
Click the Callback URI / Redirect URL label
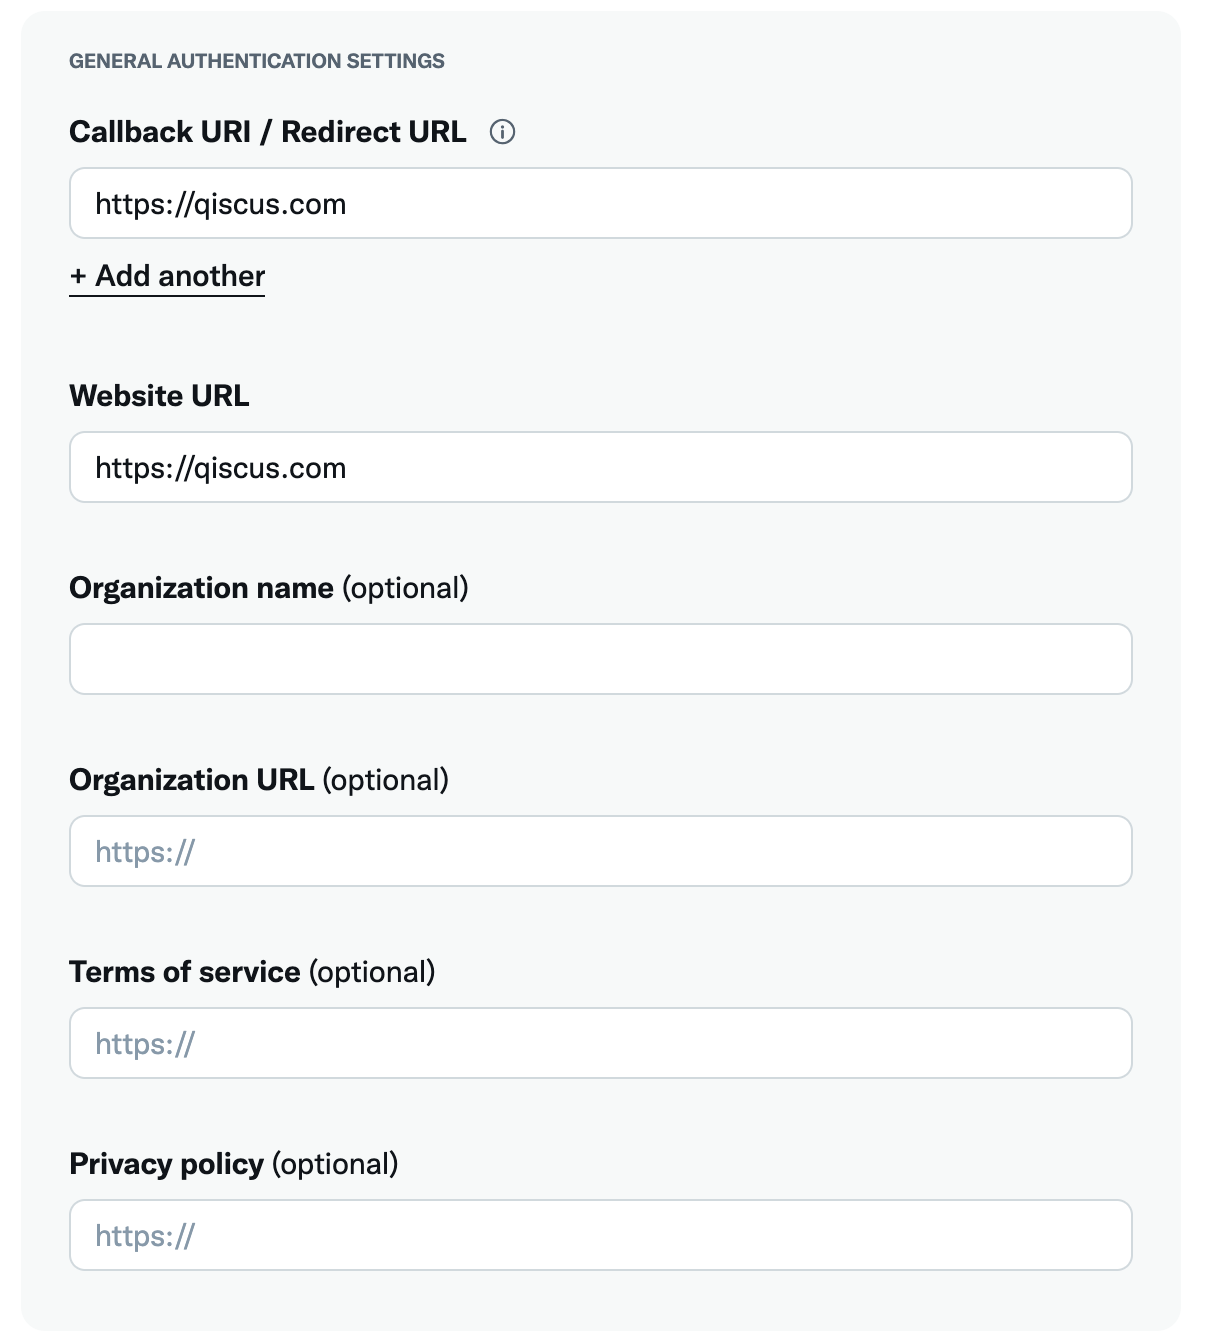tap(267, 132)
